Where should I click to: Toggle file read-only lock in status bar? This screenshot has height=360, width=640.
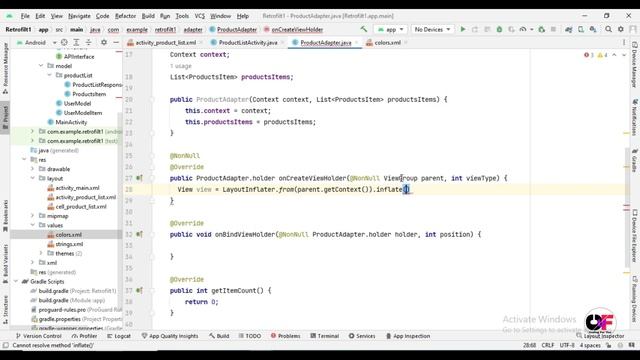(x=609, y=345)
